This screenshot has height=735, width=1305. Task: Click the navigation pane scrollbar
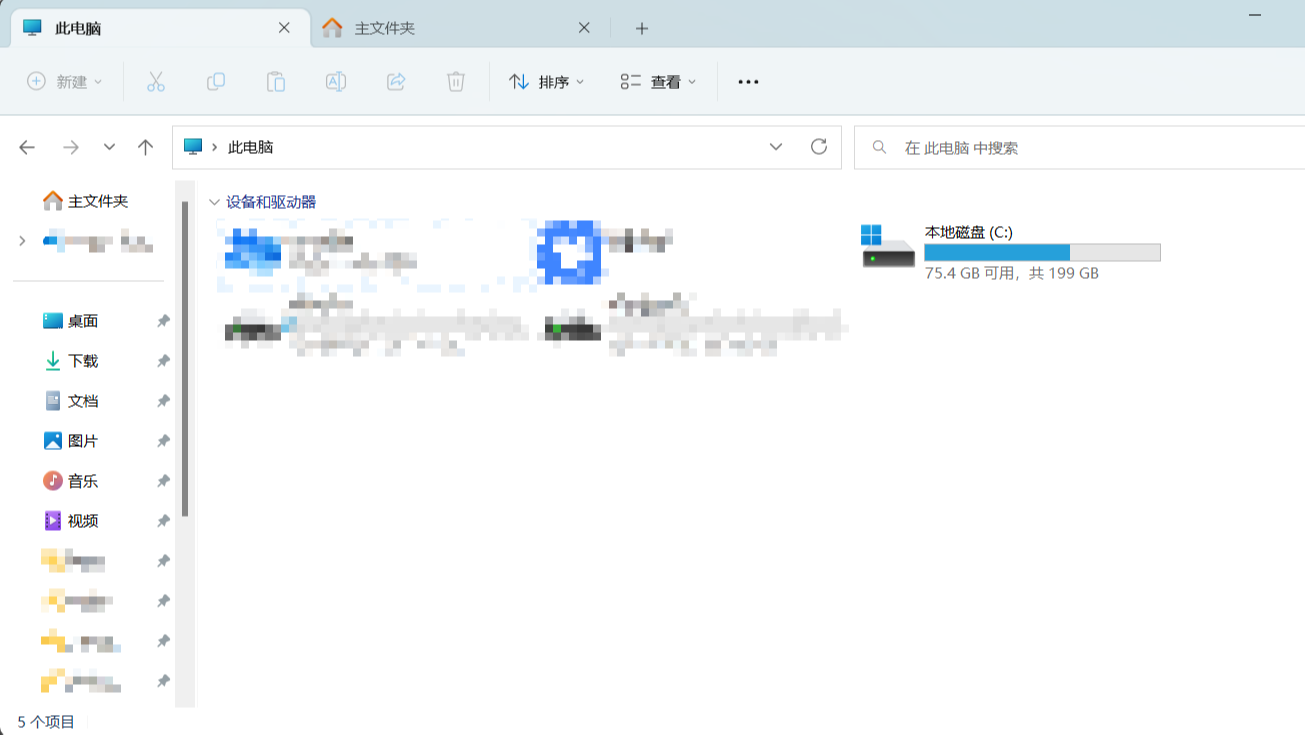click(185, 359)
